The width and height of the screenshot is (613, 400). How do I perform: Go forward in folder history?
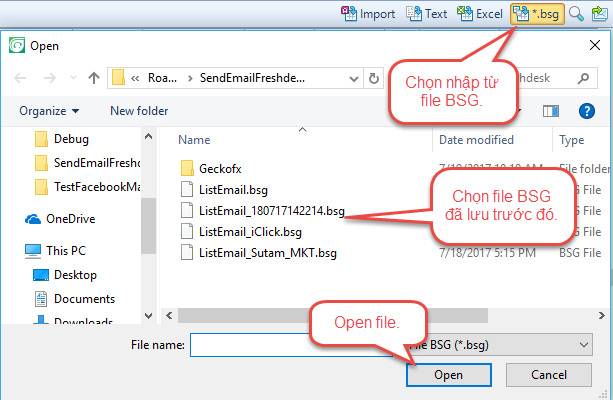pos(50,78)
